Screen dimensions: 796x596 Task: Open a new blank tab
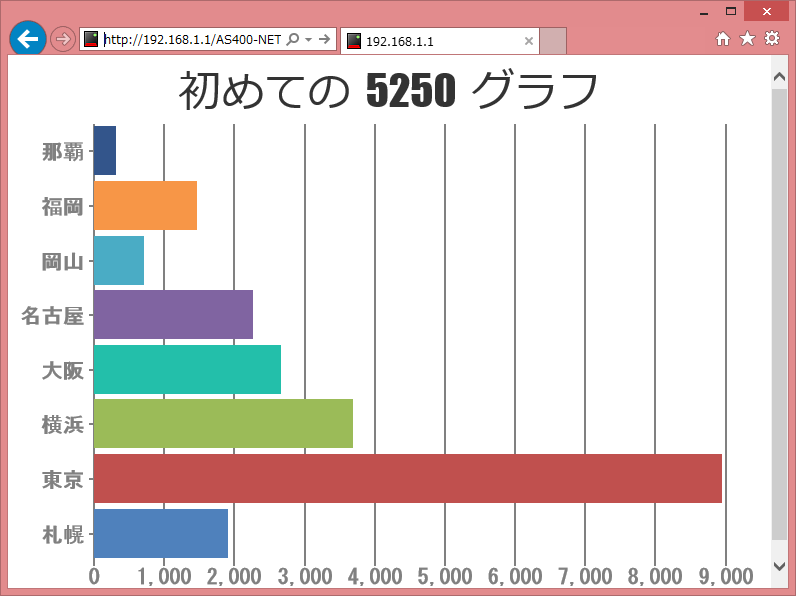click(x=553, y=41)
